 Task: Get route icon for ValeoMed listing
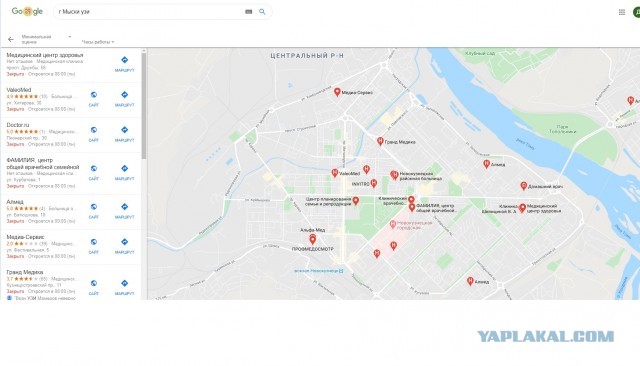(x=124, y=95)
